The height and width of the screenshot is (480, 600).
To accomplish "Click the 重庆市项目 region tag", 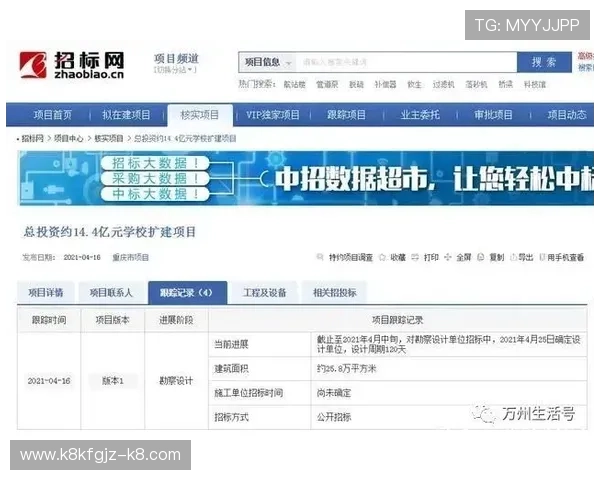I will tap(130, 258).
